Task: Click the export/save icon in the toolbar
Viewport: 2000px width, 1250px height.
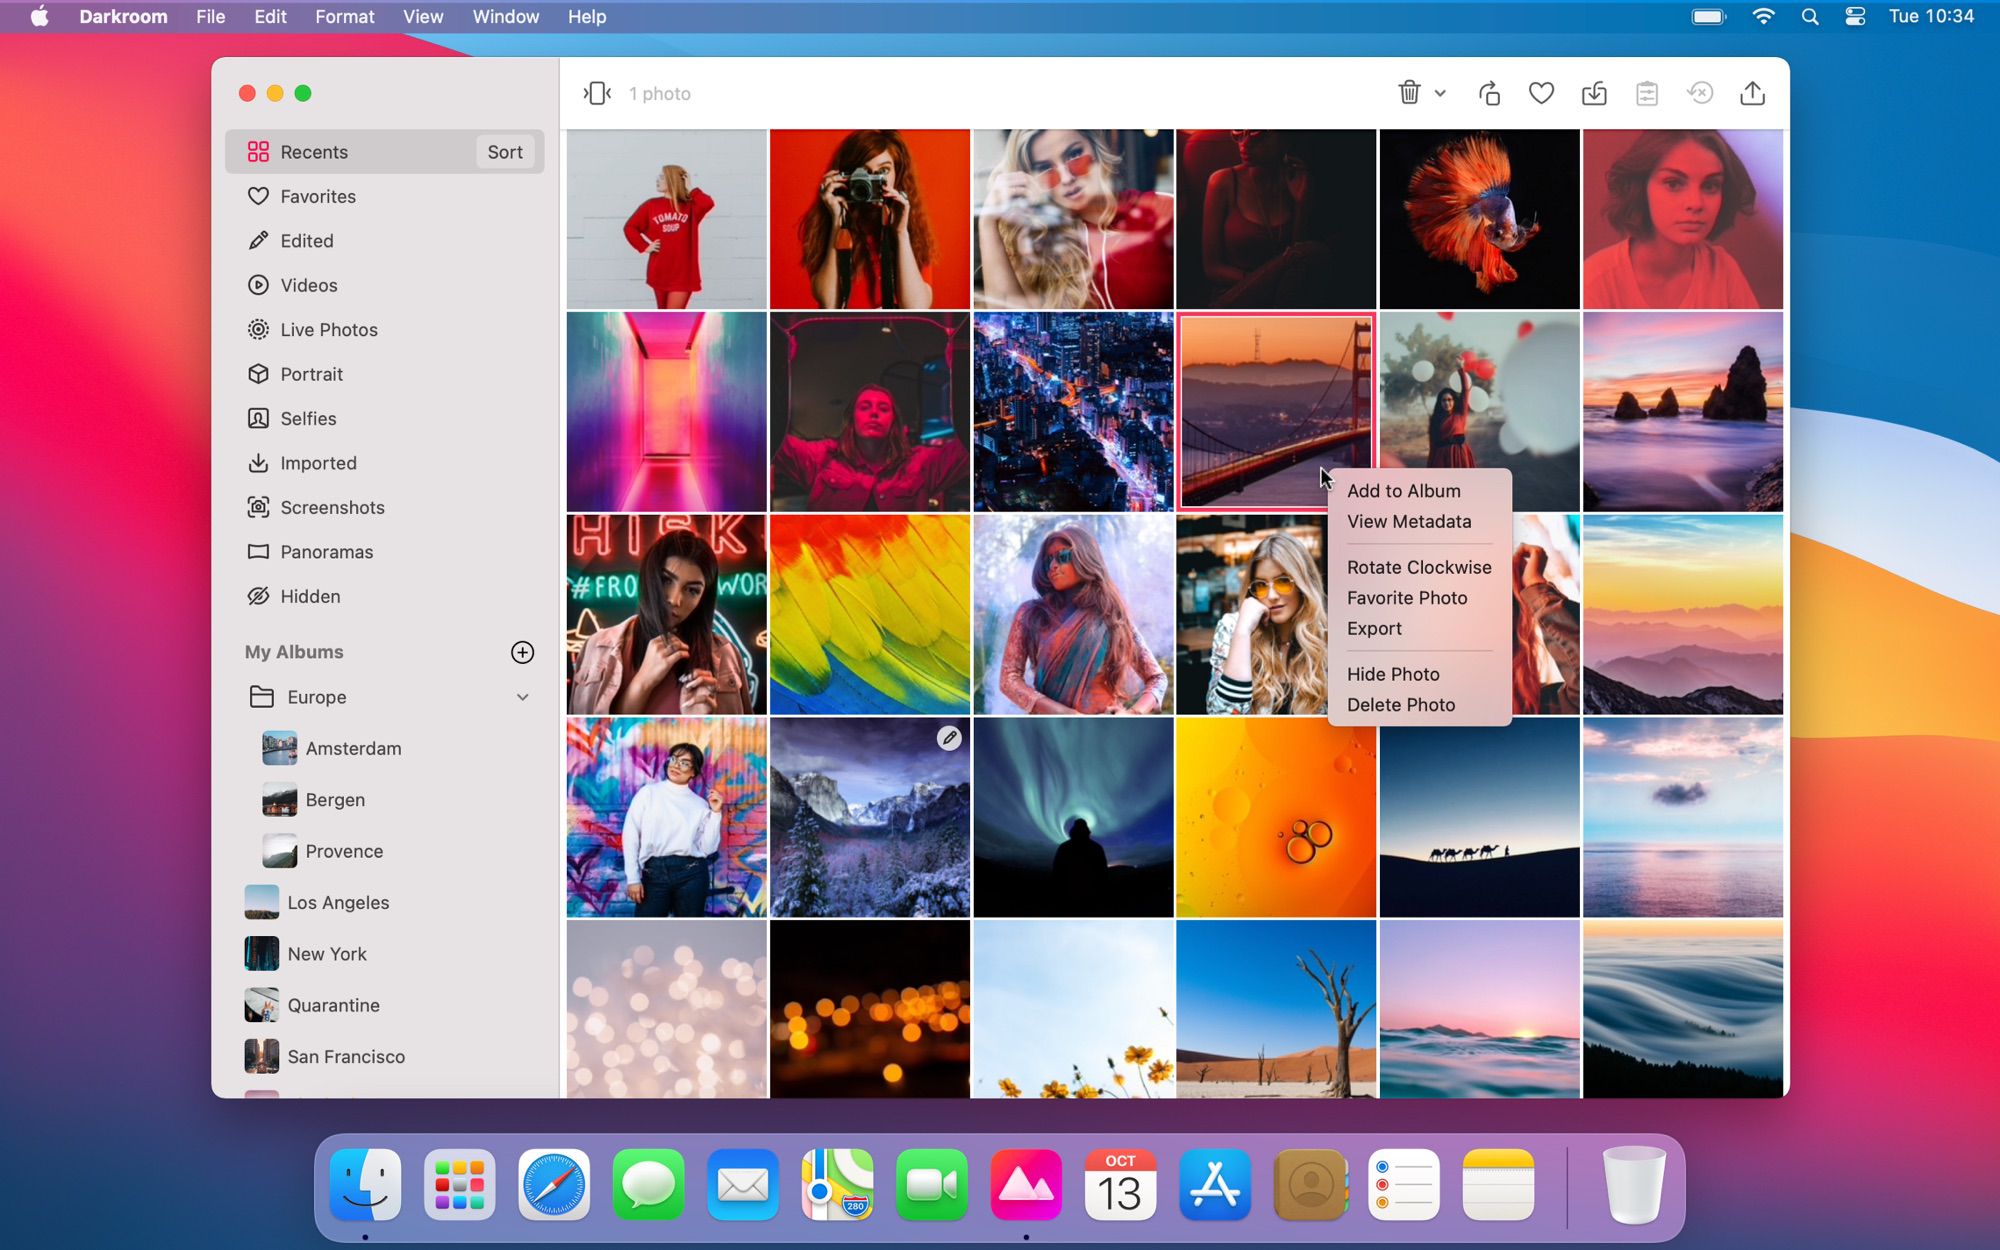Action: pos(1594,93)
